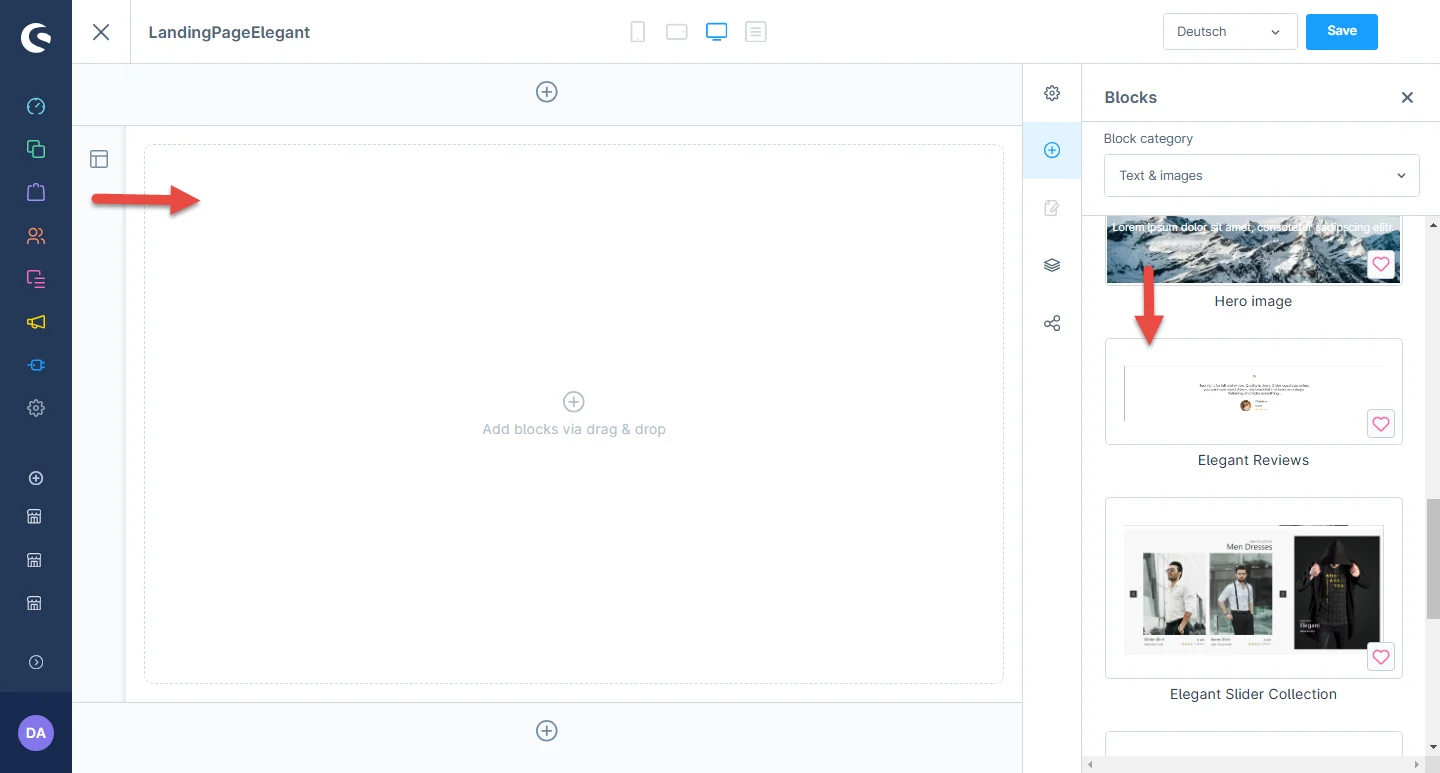This screenshot has height=773, width=1440.
Task: Expand the left sidebar menu
Action: 36,662
